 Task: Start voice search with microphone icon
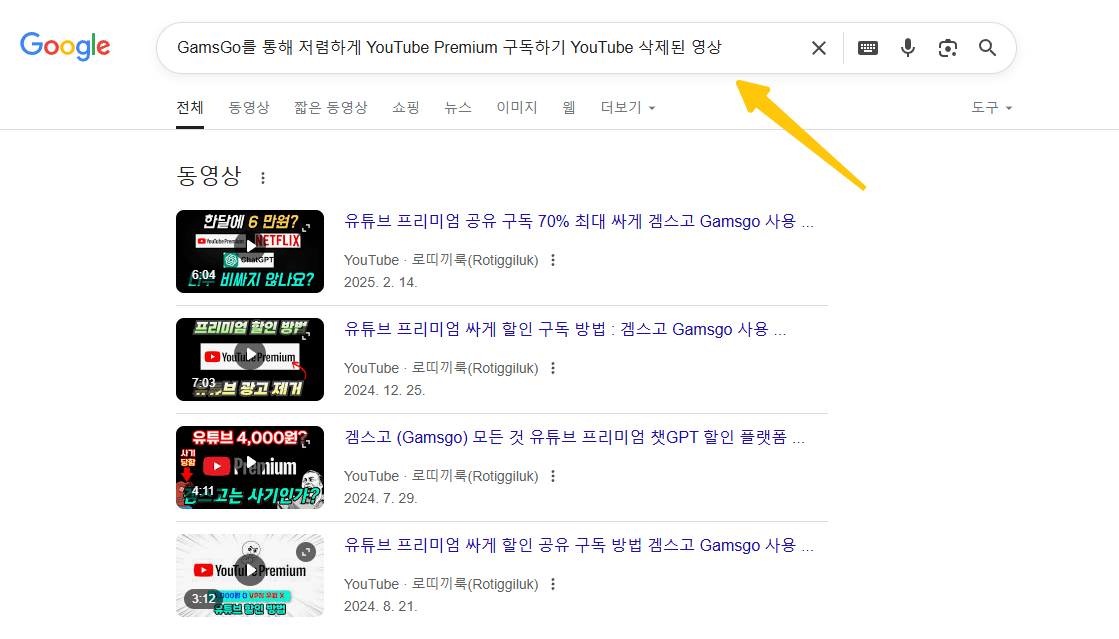908,48
